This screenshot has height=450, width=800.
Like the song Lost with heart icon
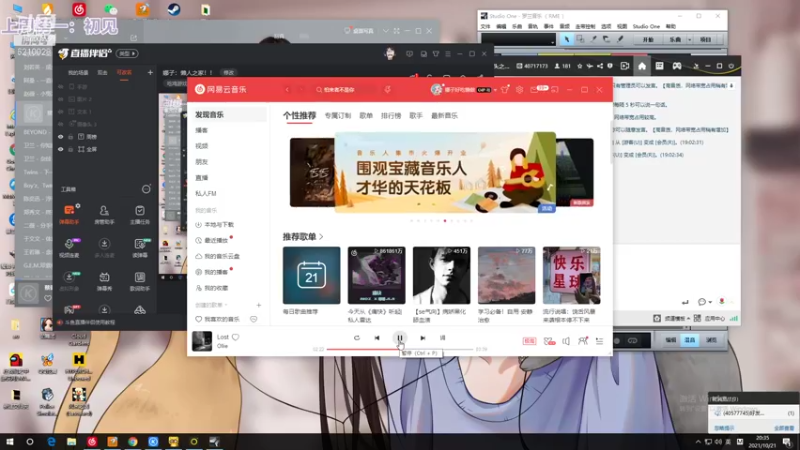236,337
